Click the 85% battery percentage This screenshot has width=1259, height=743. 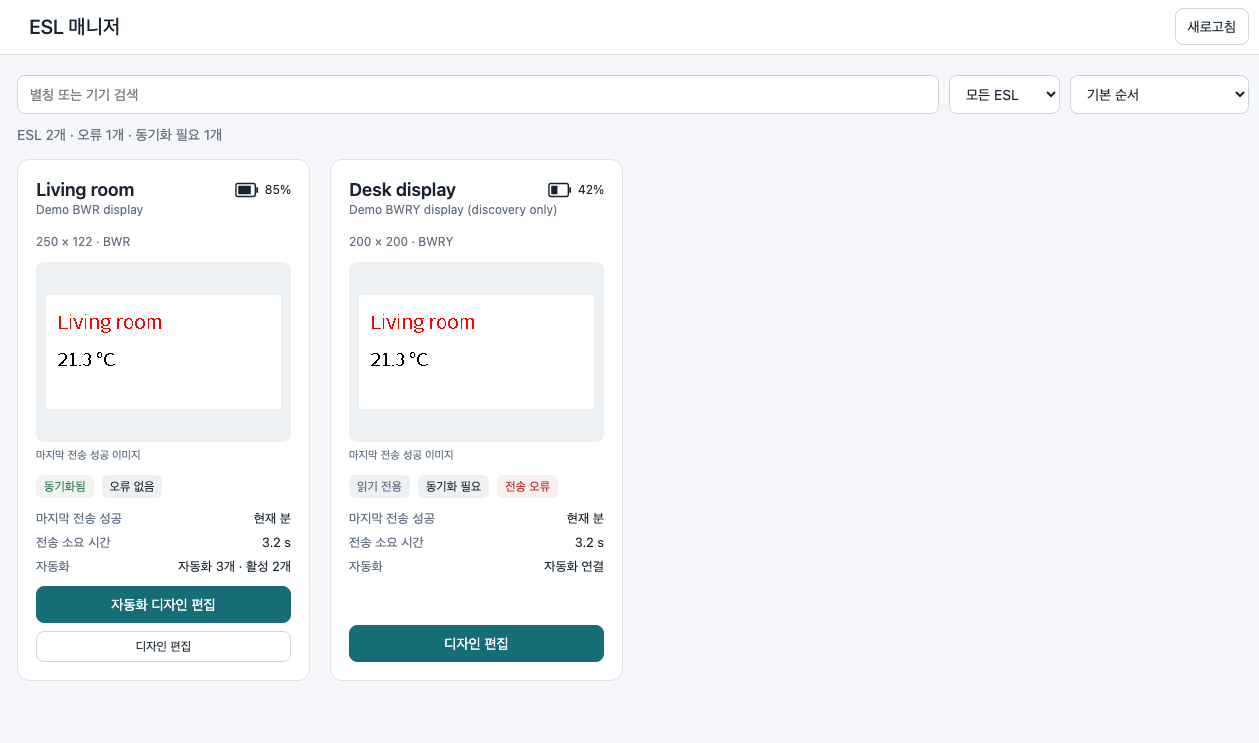click(x=278, y=190)
